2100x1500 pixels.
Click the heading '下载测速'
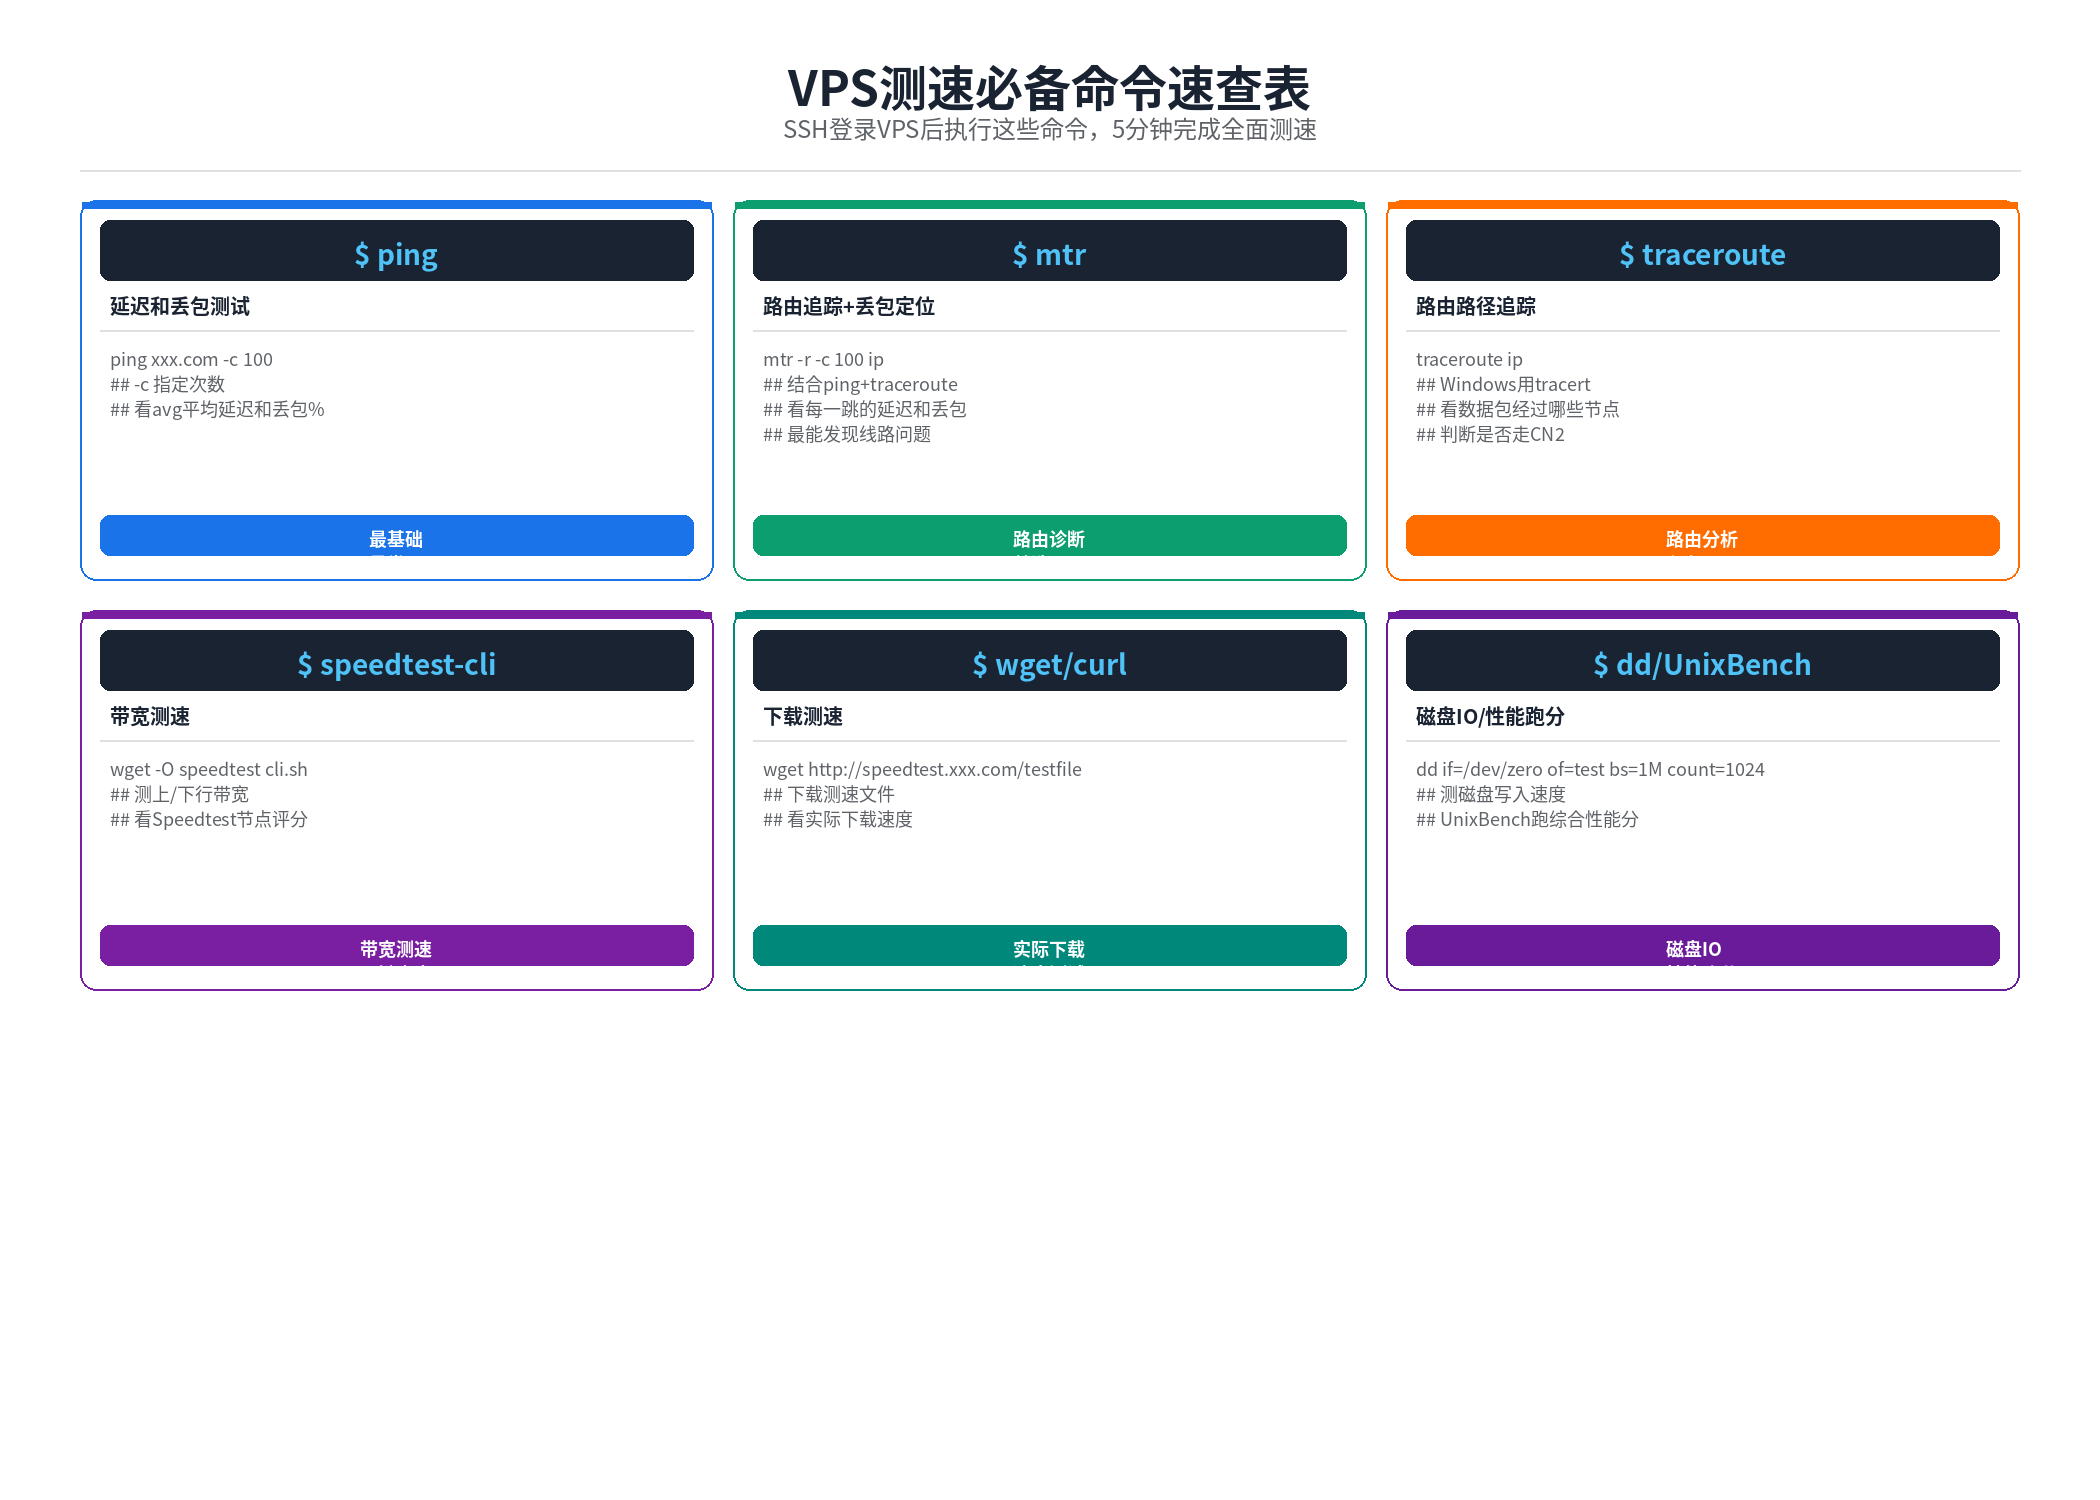(x=803, y=717)
